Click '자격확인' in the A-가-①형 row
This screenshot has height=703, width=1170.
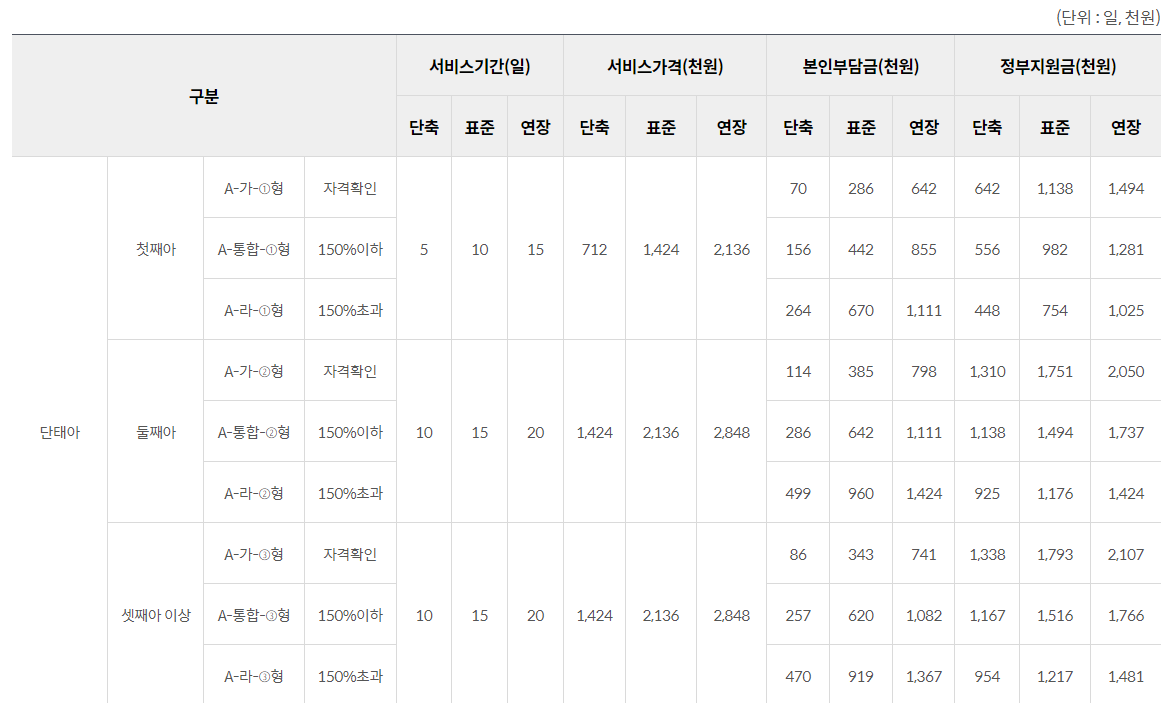pos(350,188)
